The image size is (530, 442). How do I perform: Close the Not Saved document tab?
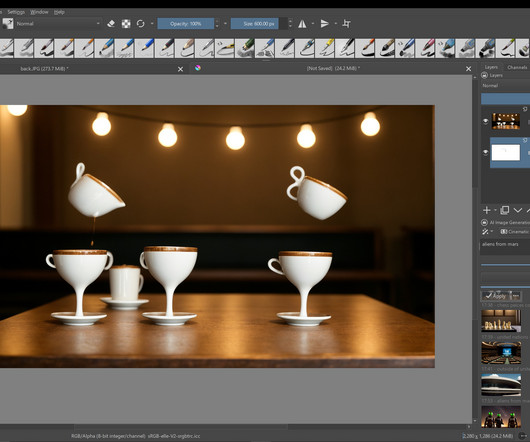pos(468,69)
